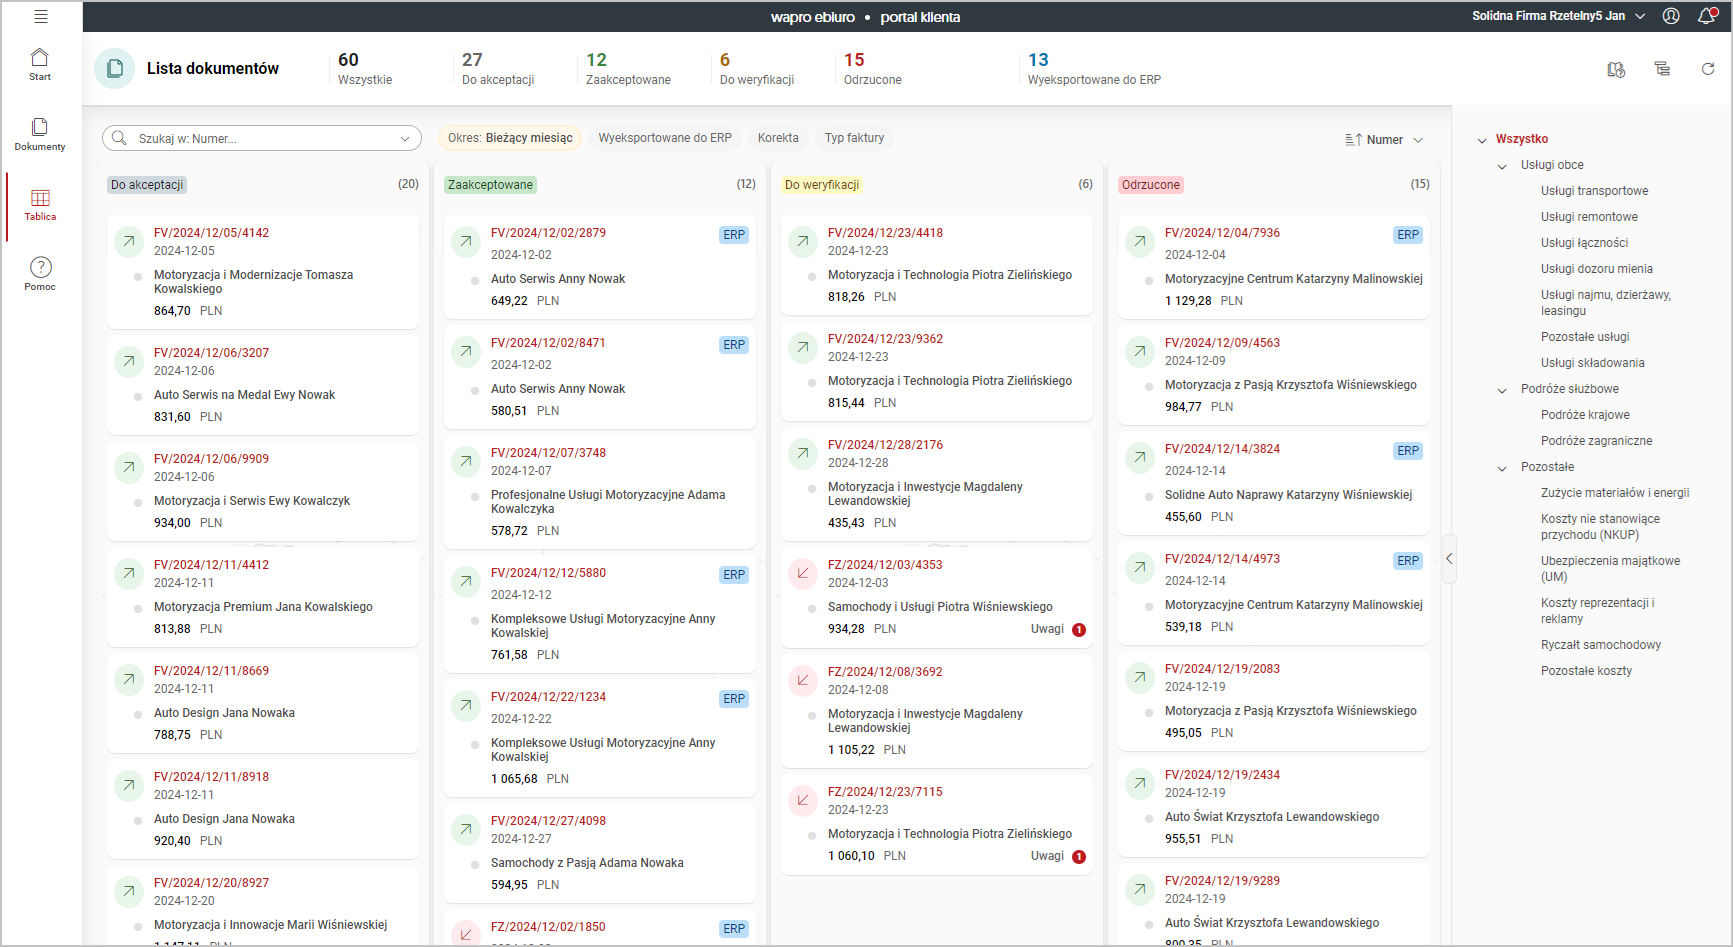
Task: Click the green Zaakceptowane column label
Action: pos(490,185)
